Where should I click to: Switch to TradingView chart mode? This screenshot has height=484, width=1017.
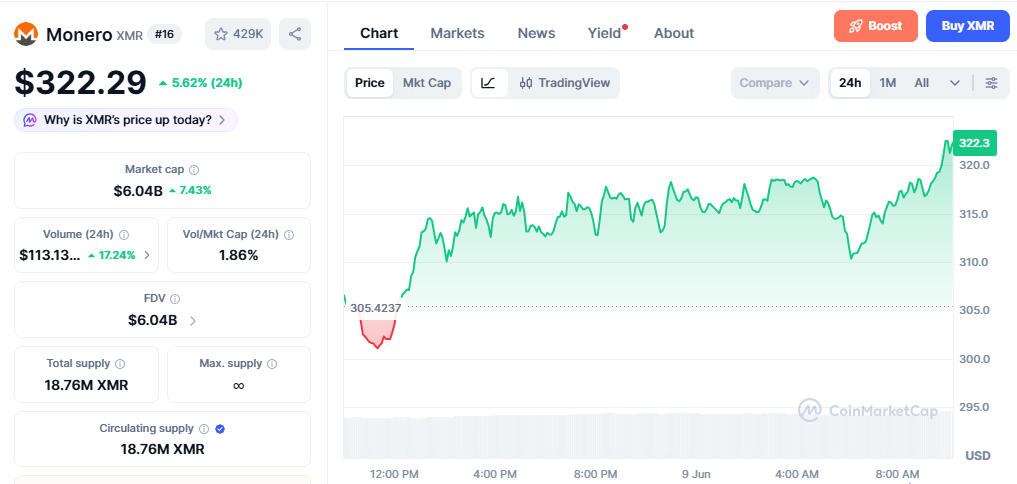pos(564,83)
